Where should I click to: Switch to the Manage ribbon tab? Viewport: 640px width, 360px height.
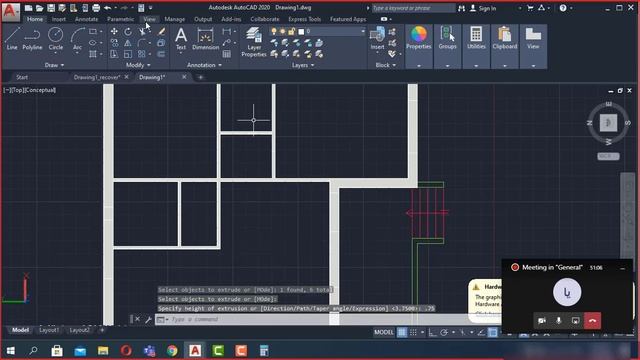pyautogui.click(x=175, y=19)
